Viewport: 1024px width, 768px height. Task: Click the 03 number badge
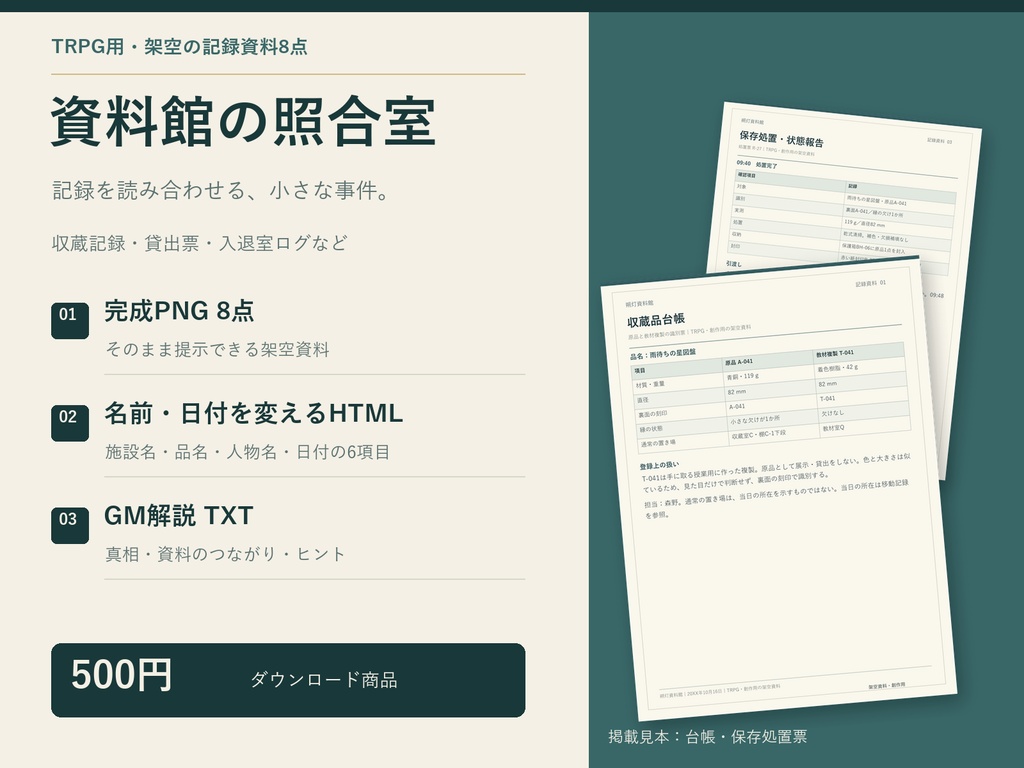click(70, 526)
